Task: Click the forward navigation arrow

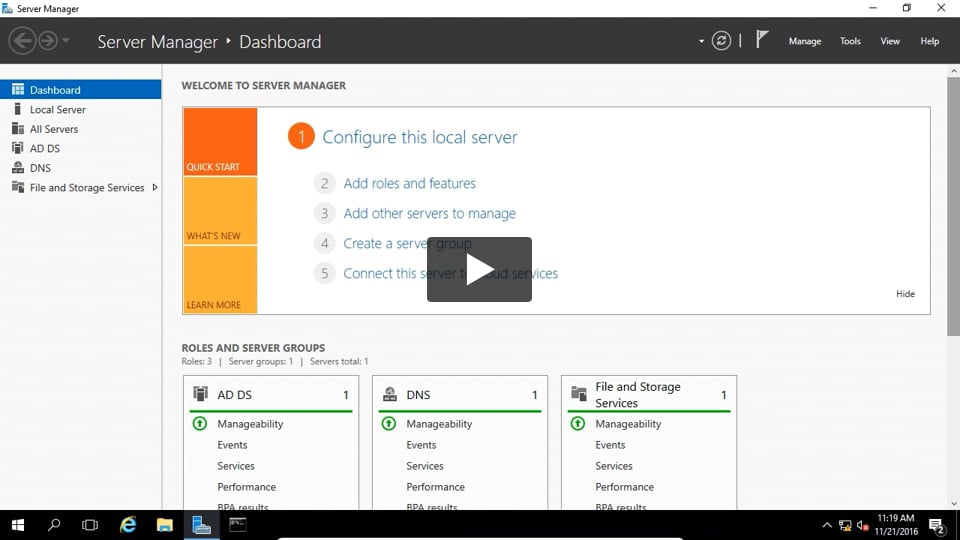Action: click(47, 41)
